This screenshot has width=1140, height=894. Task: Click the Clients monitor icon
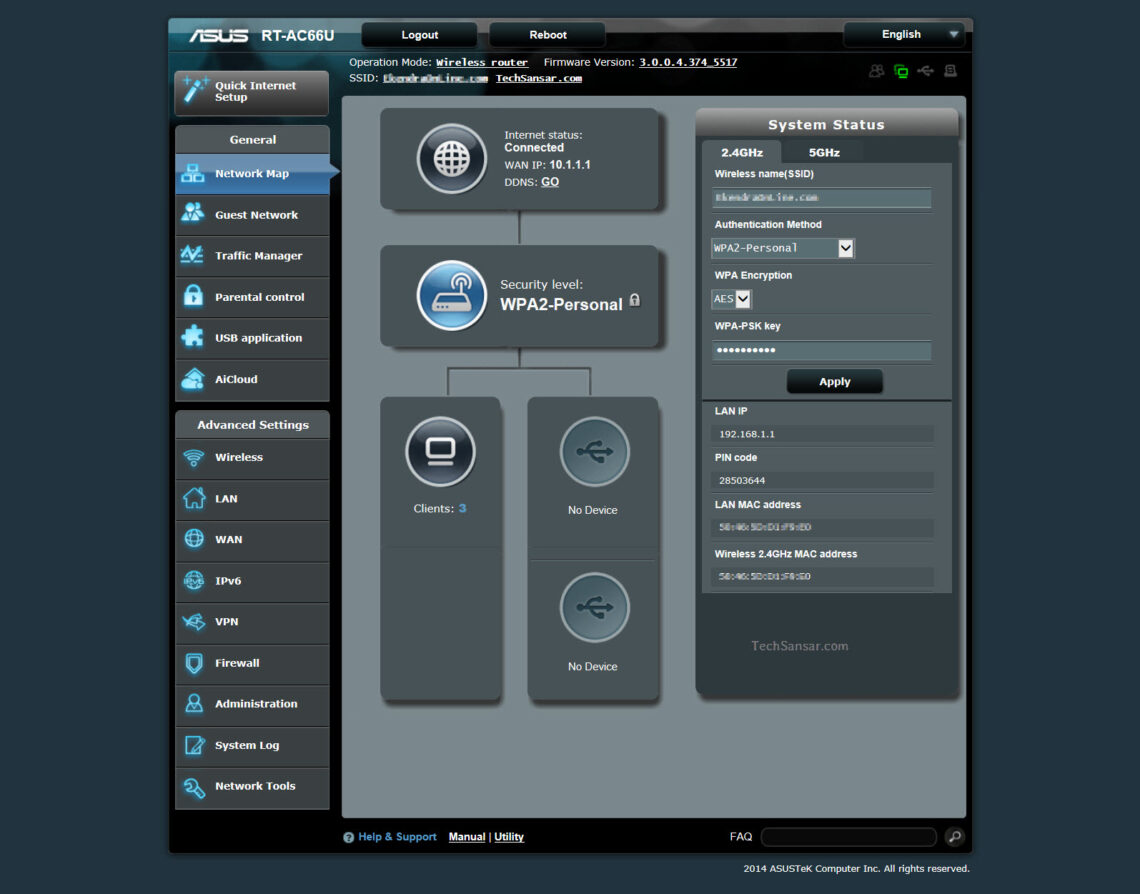coord(440,451)
